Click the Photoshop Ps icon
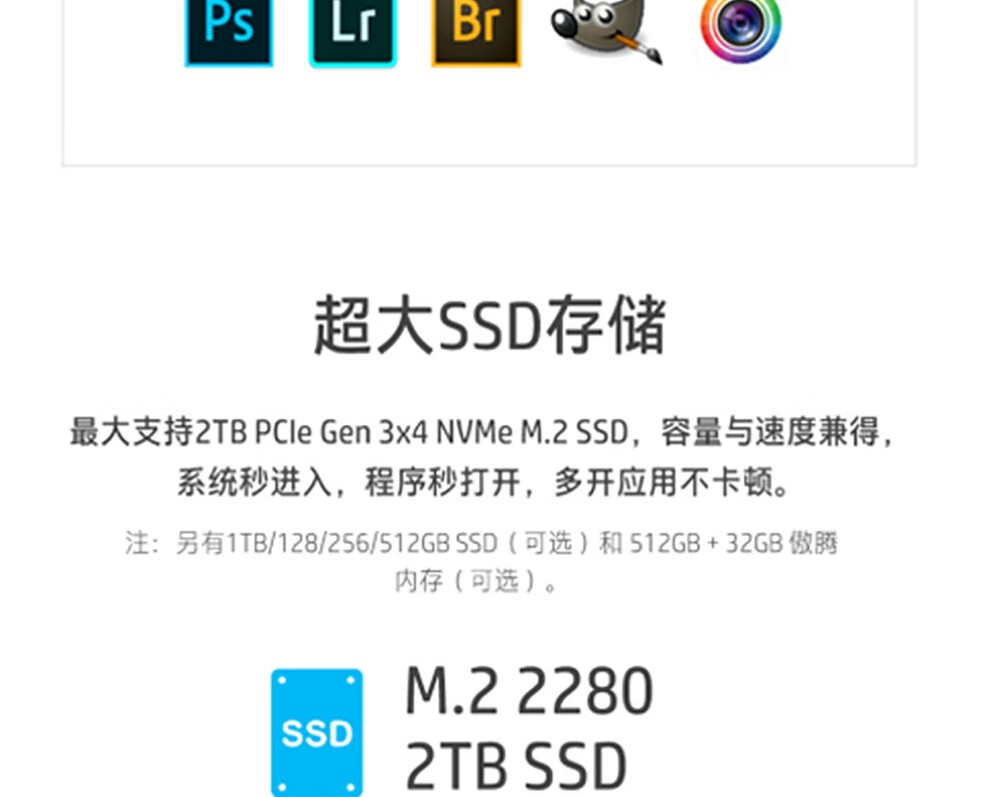 tap(229, 31)
